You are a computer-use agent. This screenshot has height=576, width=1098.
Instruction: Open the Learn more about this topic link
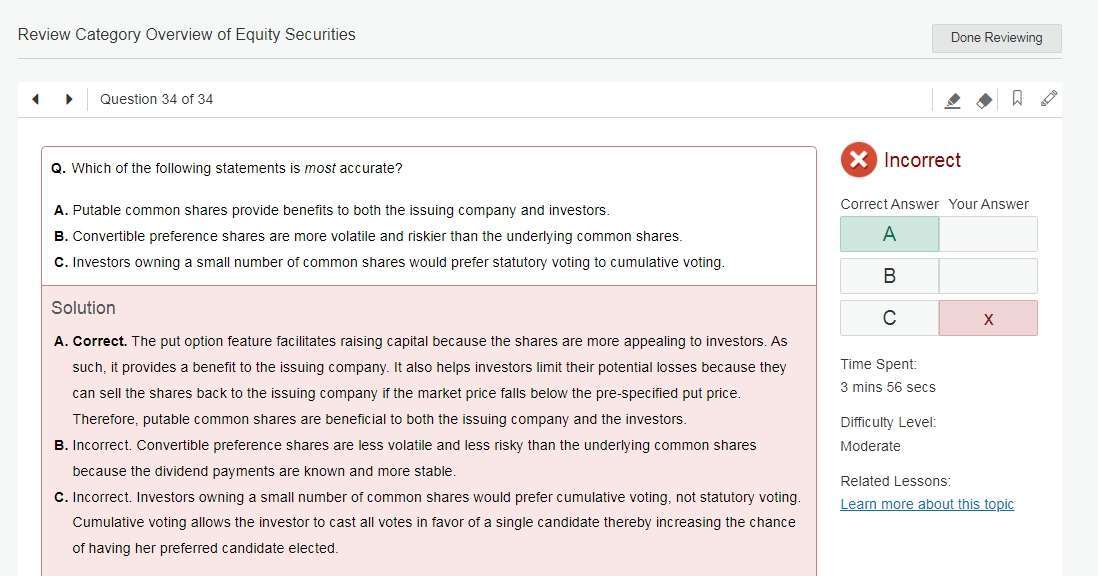(927, 504)
